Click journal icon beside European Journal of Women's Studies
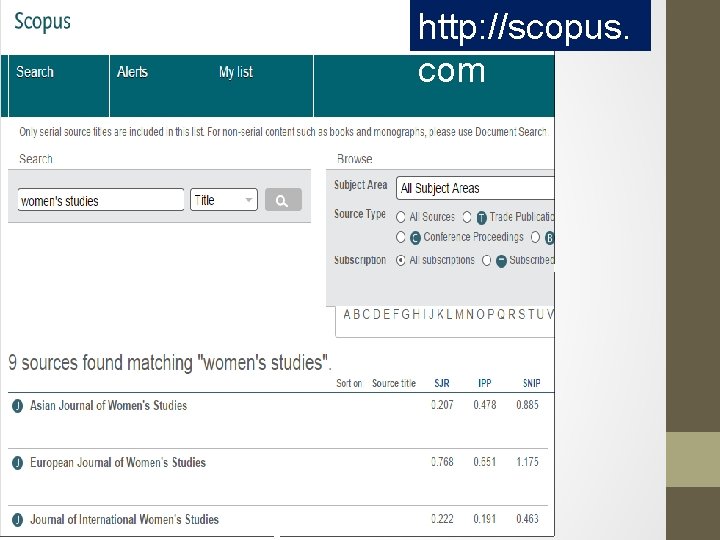The height and width of the screenshot is (540, 720). click(x=17, y=463)
